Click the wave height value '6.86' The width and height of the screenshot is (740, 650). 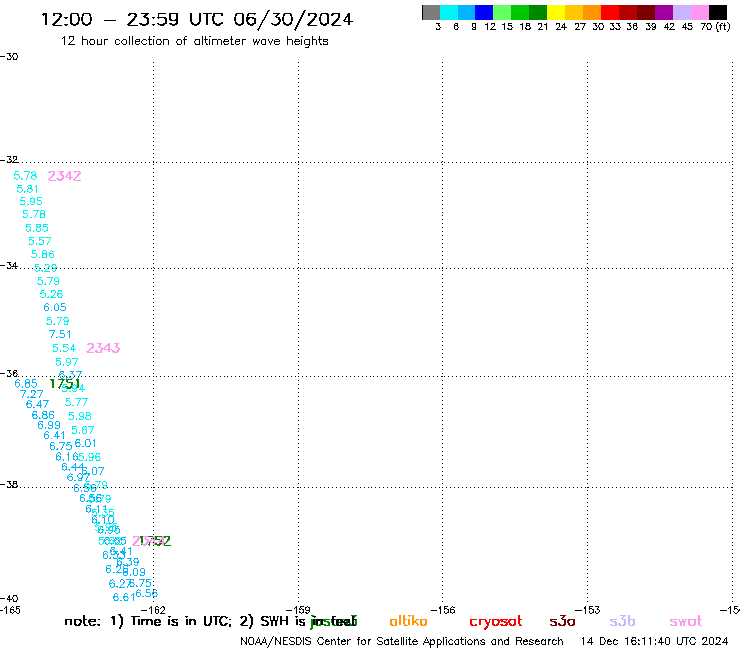pyautogui.click(x=43, y=415)
